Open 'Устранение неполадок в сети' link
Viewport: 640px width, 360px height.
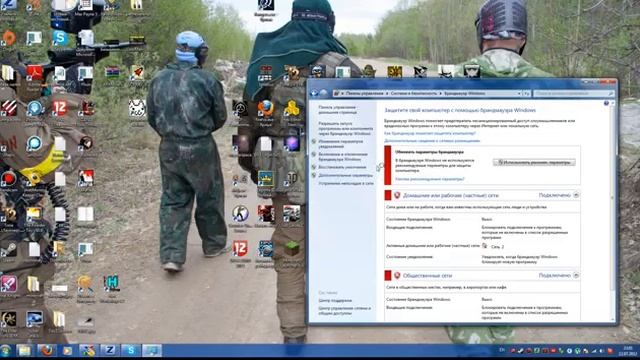pos(346,183)
